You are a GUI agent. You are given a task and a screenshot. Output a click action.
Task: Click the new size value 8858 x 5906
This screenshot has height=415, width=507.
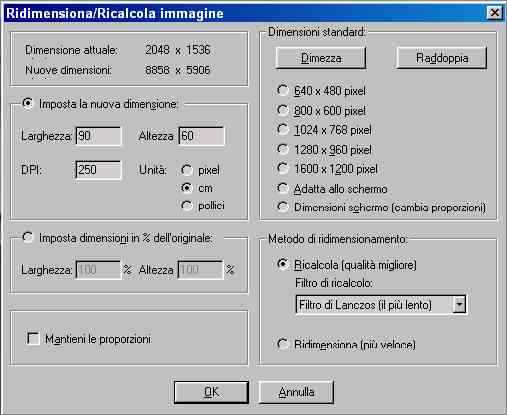[x=178, y=70]
